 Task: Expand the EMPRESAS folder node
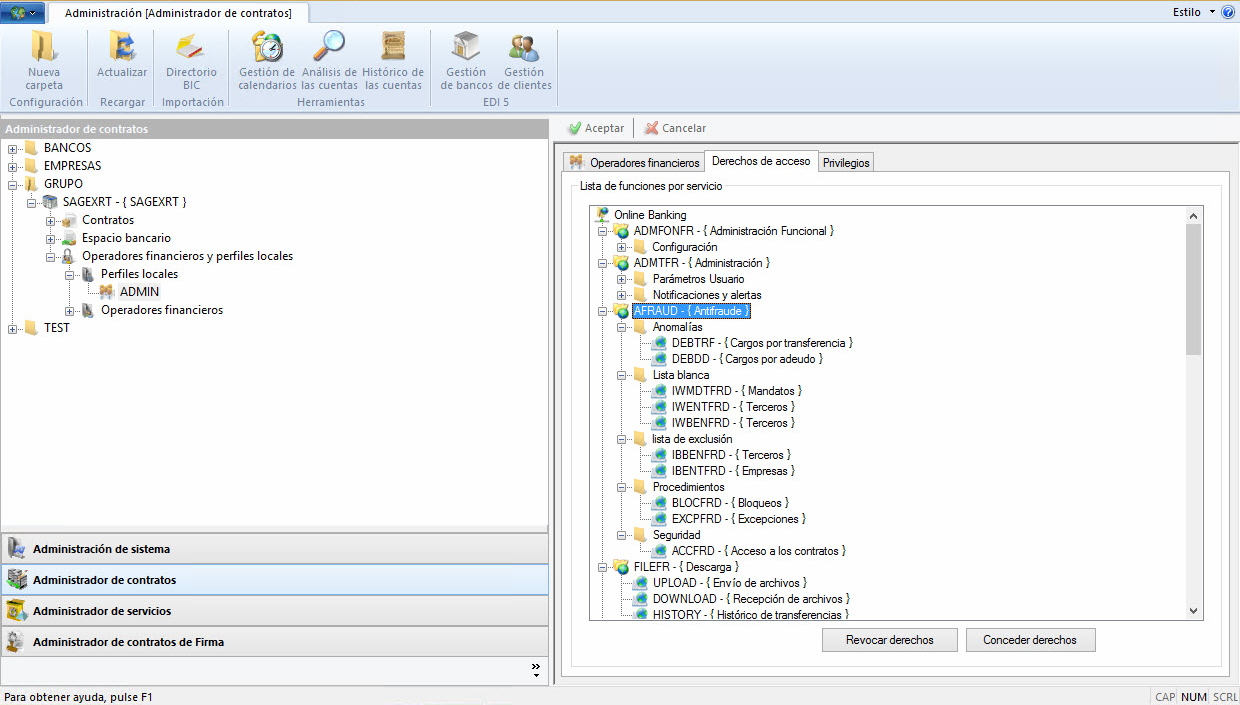pos(13,167)
